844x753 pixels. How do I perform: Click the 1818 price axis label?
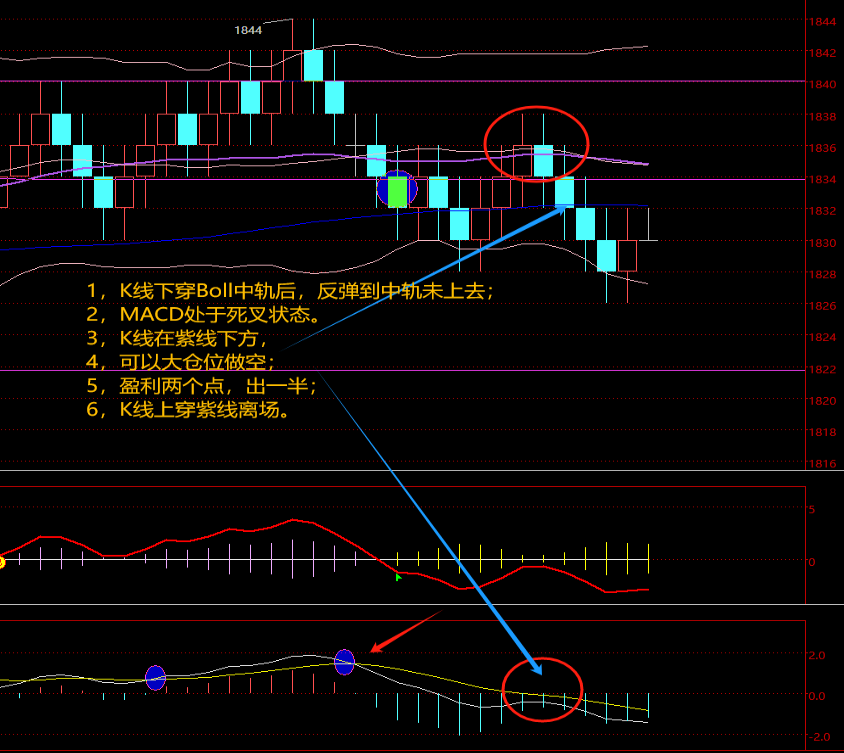tap(822, 432)
